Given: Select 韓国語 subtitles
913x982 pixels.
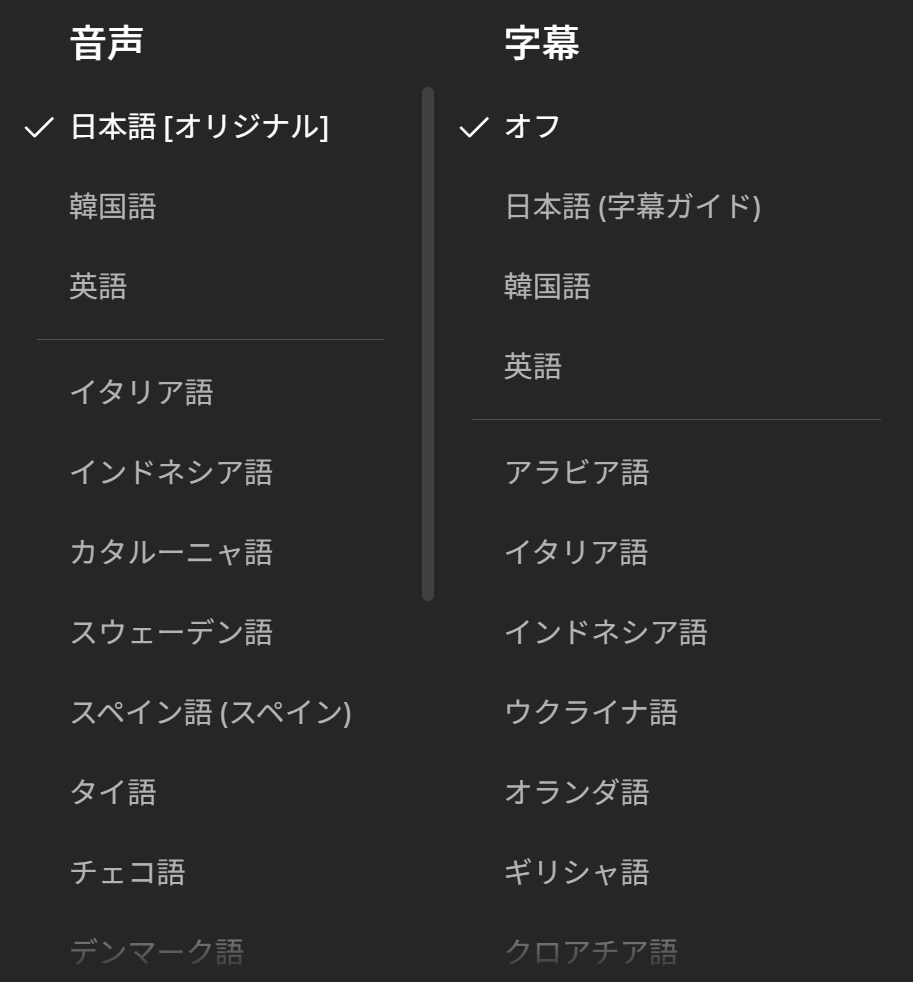Looking at the screenshot, I should point(547,287).
